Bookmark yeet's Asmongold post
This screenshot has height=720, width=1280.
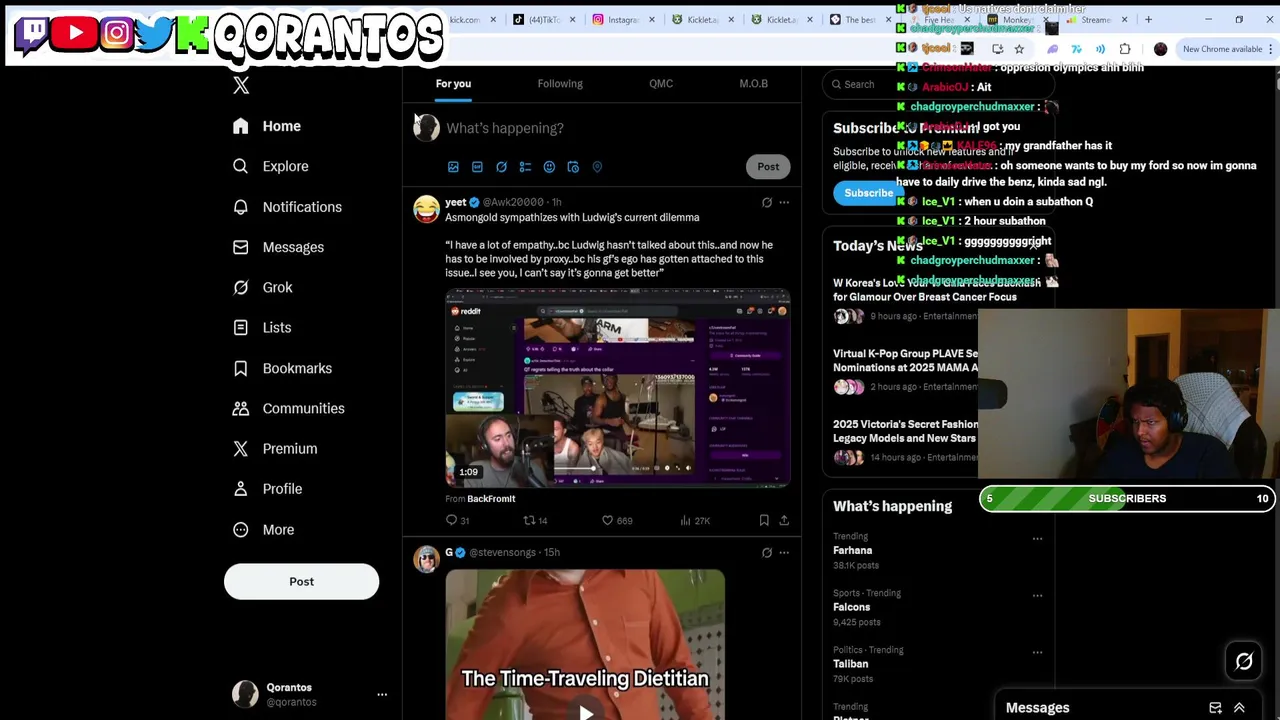(x=764, y=520)
